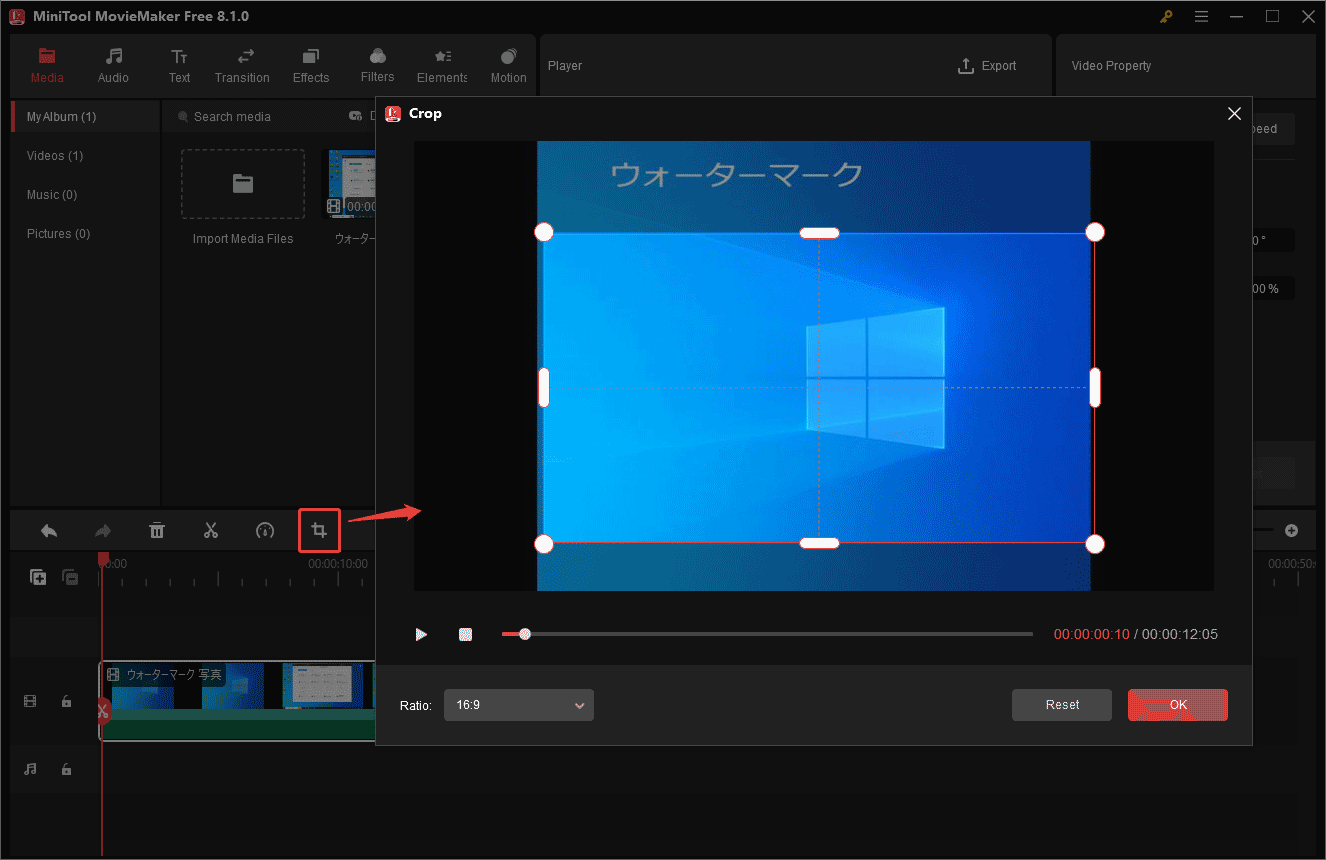Image resolution: width=1326 pixels, height=860 pixels.
Task: Click the scissors on the playhead
Action: click(103, 711)
